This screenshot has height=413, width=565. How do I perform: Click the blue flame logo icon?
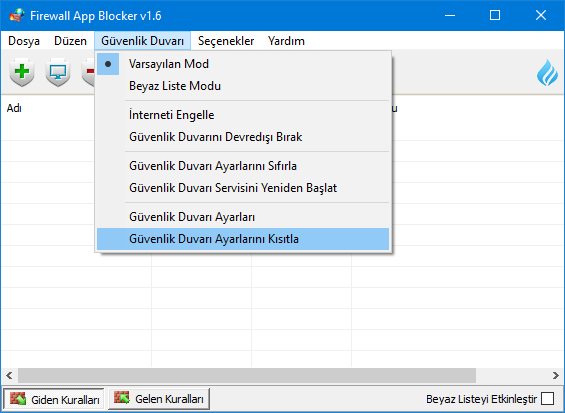(547, 72)
